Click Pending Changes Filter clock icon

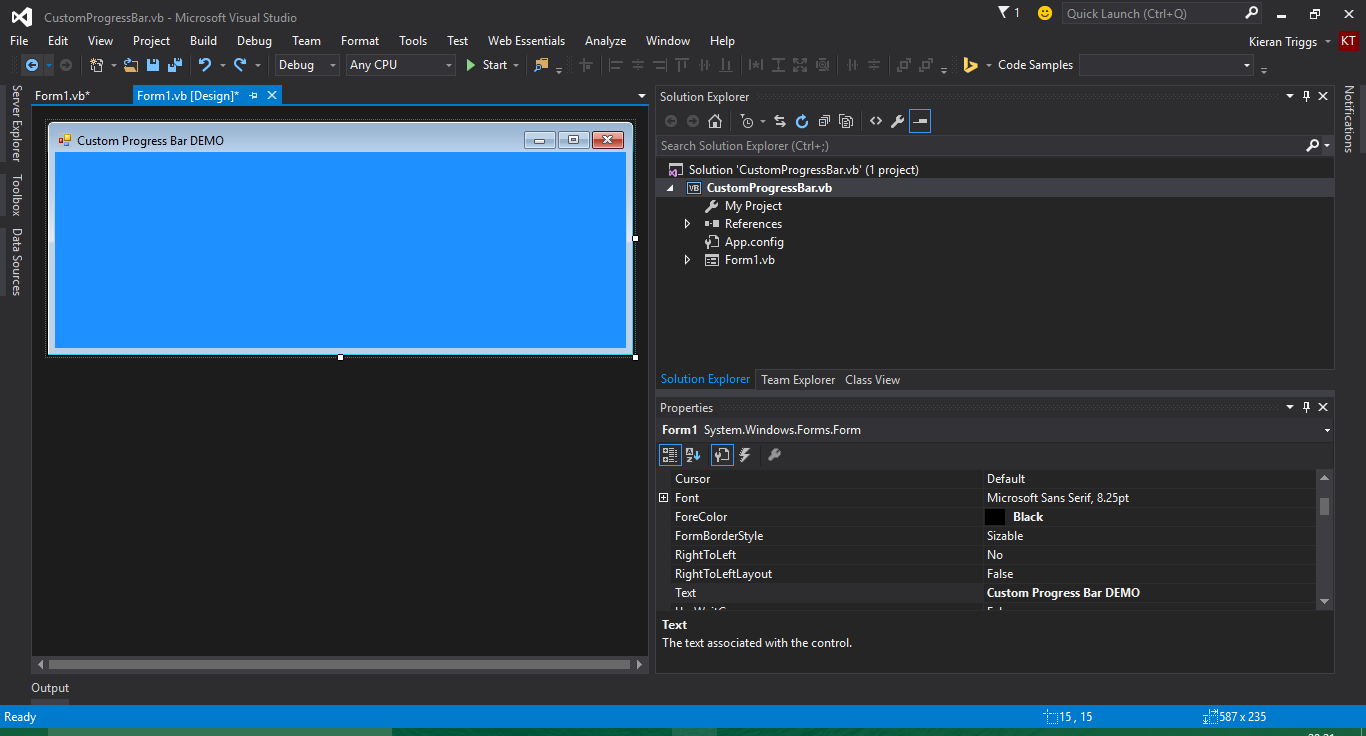(x=746, y=121)
